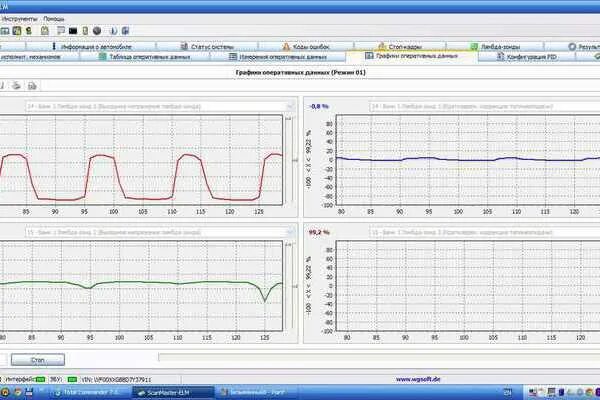Click the narrow device toolbar icon
Viewport: 600px width, 400px height.
pos(85,31)
